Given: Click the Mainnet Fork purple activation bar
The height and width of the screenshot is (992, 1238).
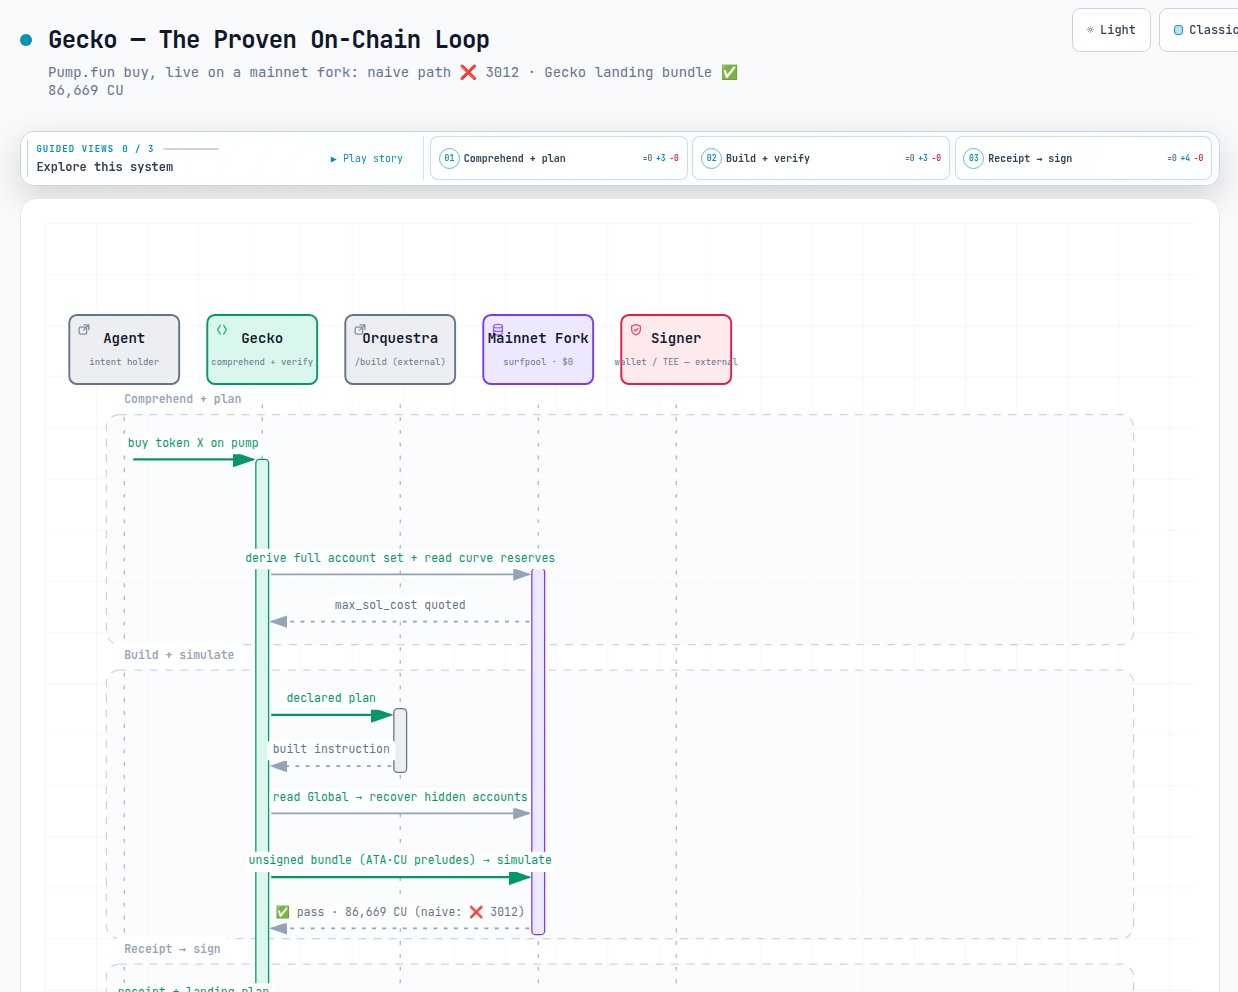Looking at the screenshot, I should 538,751.
